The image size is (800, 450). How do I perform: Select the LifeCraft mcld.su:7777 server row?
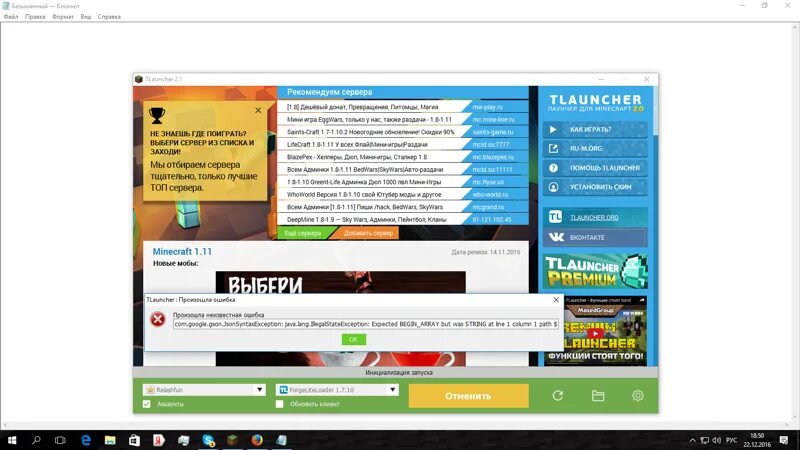(403, 144)
